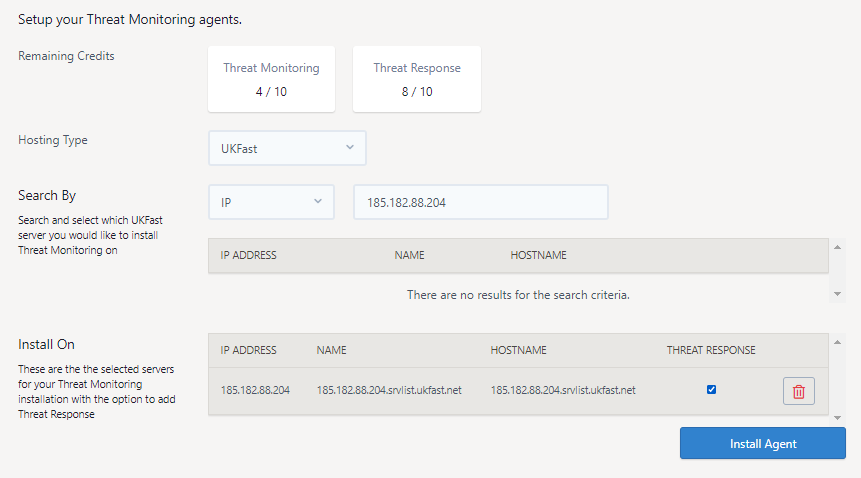Expand the Search By IP dropdown
861x478 pixels.
click(271, 202)
